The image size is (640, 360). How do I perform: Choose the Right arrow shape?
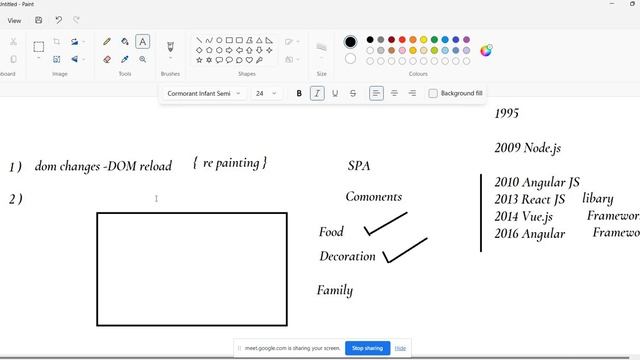pyautogui.click(x=229, y=50)
